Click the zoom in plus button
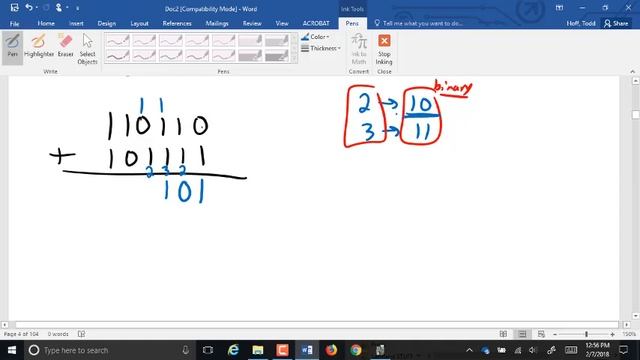The height and width of the screenshot is (360, 640). click(613, 334)
